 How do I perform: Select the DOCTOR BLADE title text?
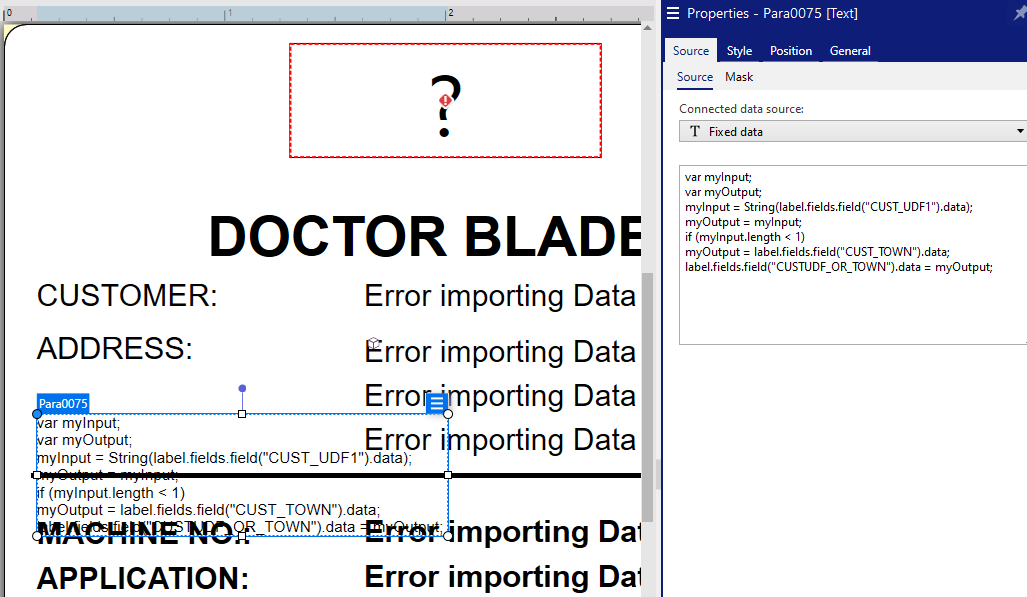[426, 237]
